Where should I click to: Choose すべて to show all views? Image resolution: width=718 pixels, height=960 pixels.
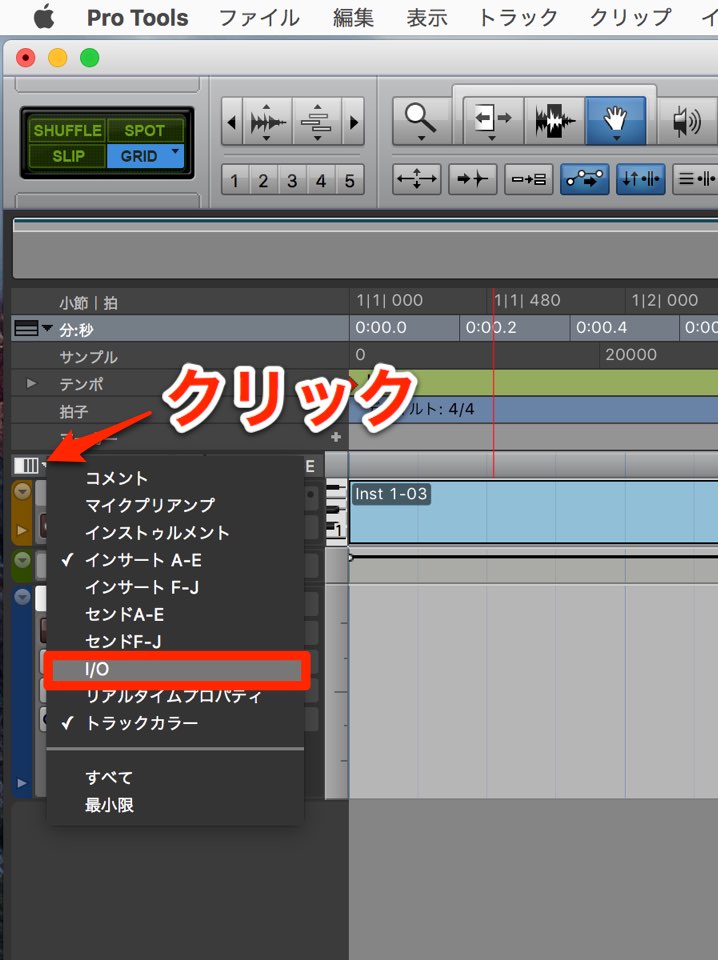[x=175, y=778]
